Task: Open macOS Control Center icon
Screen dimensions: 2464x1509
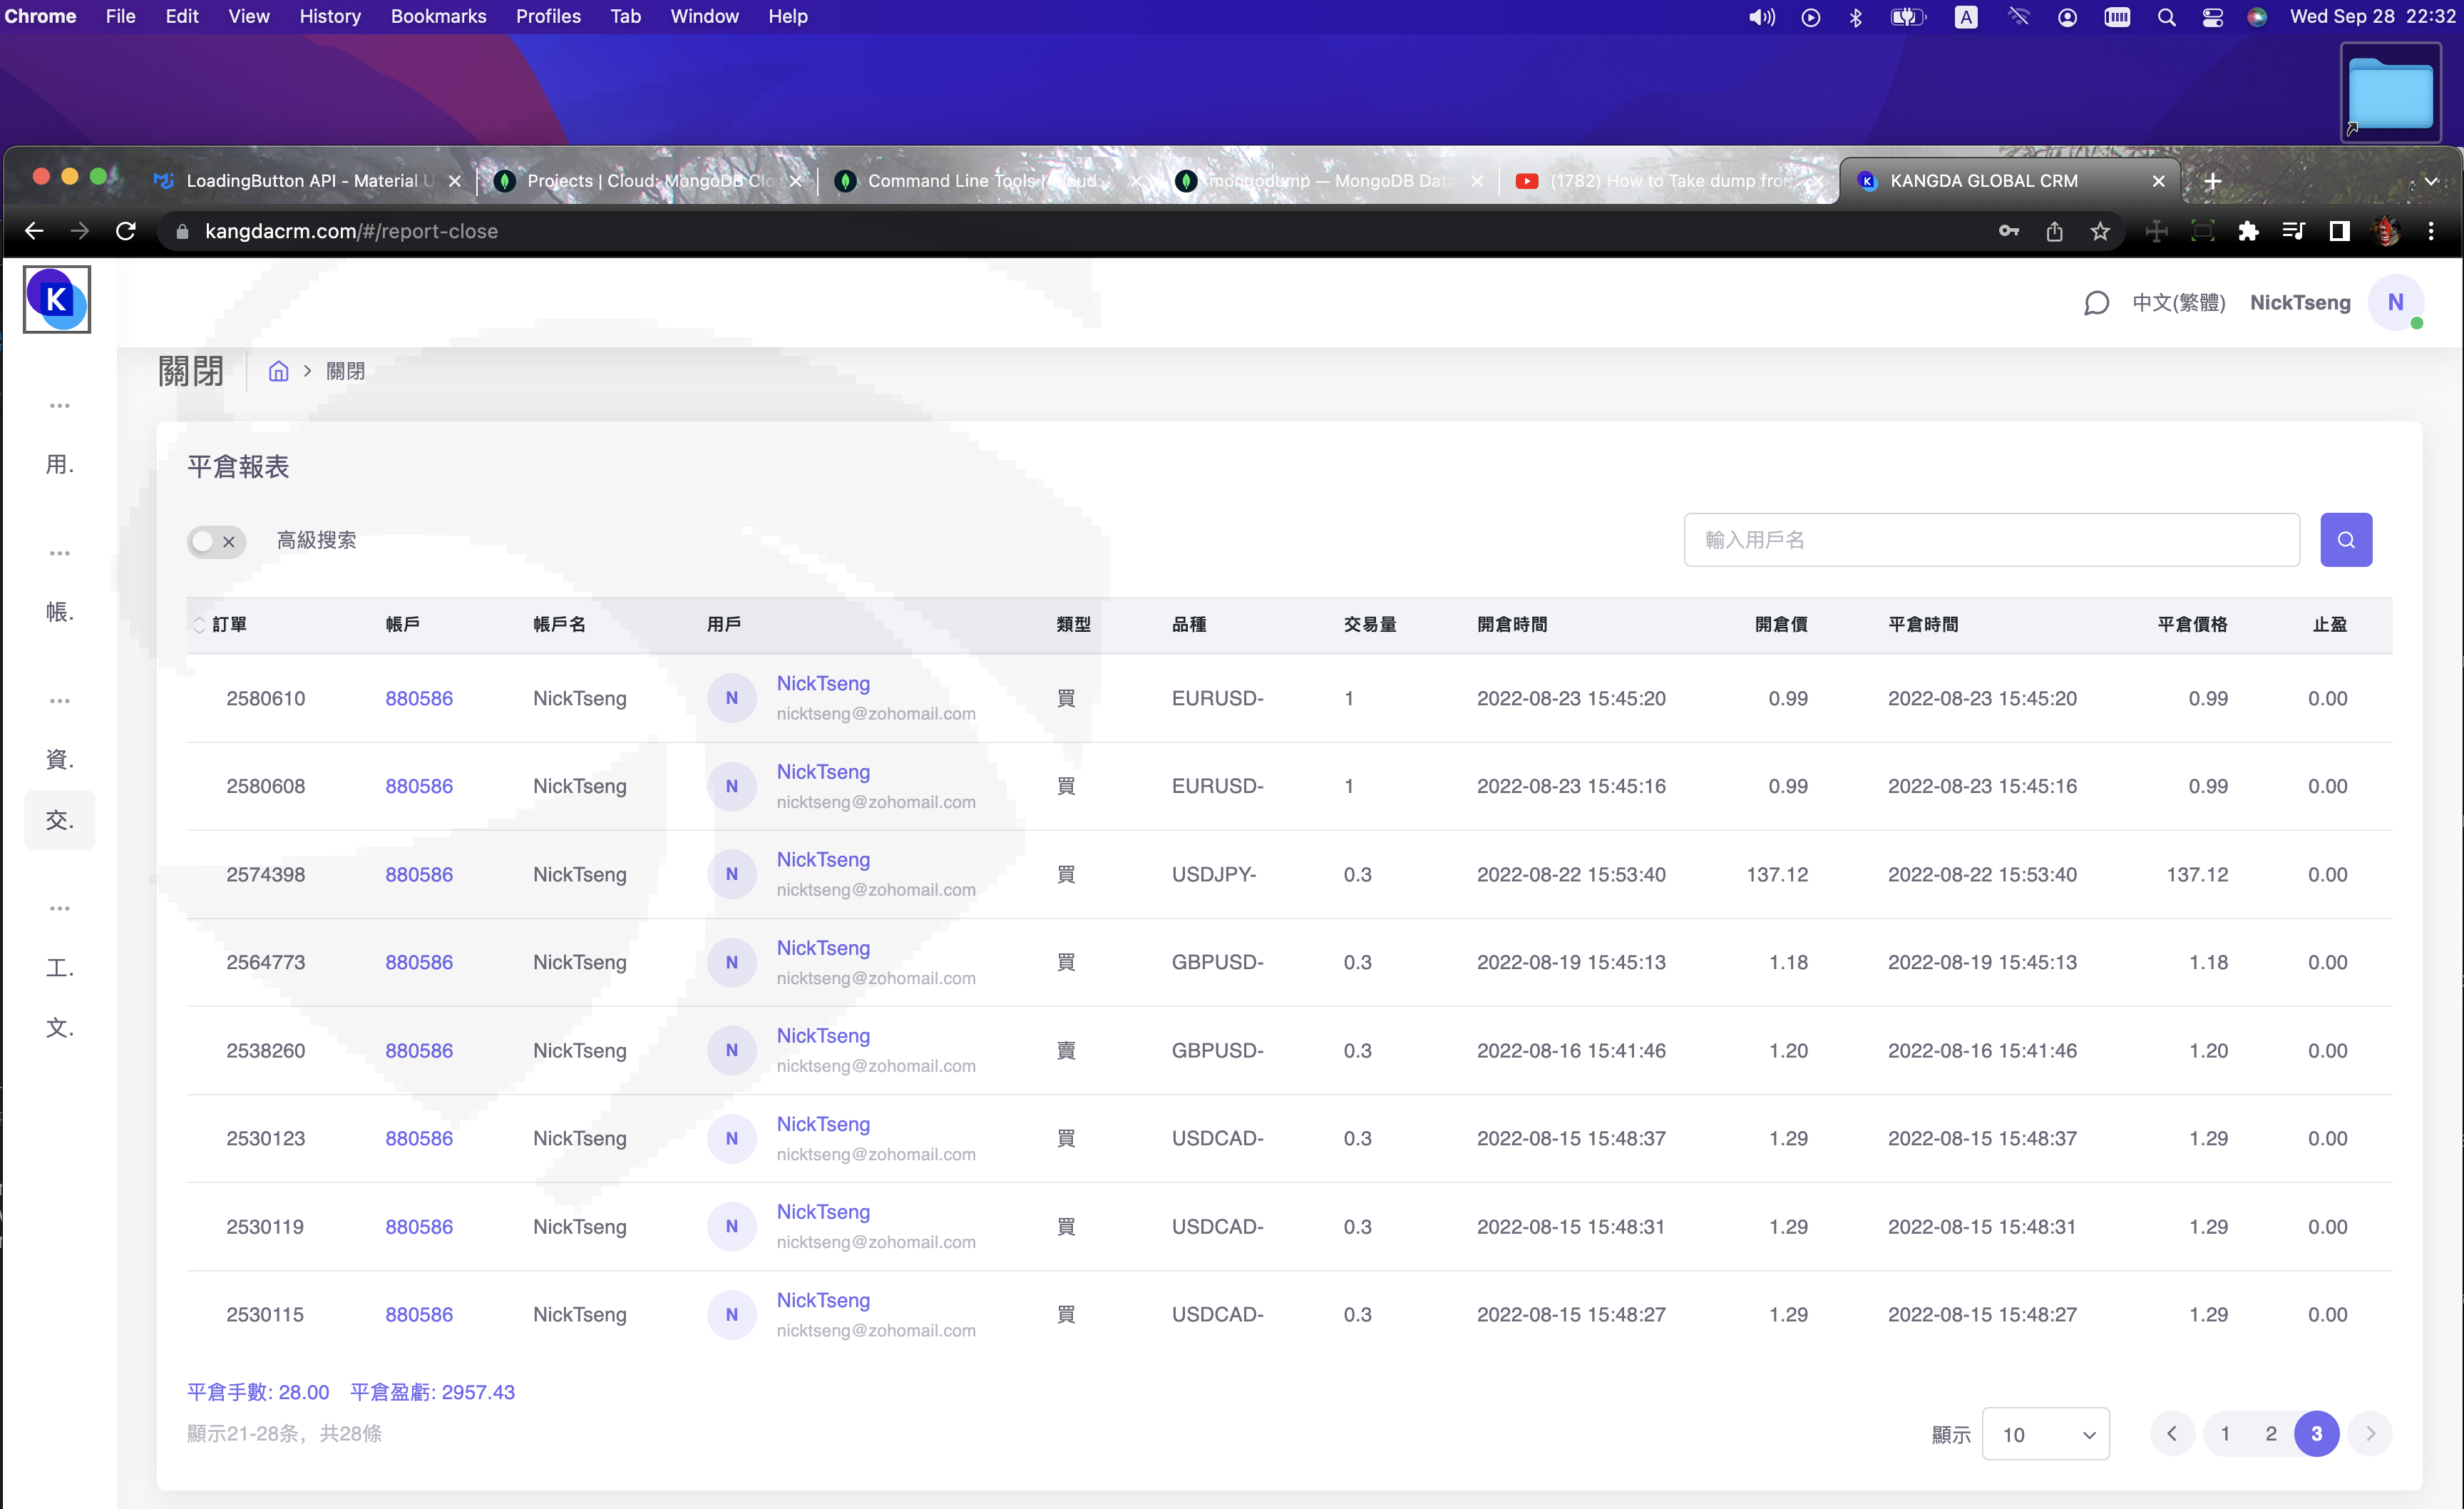Action: [x=2212, y=17]
